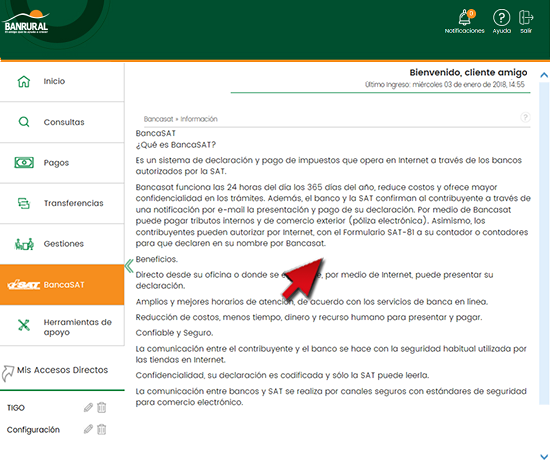
Task: Open the Gestiones menu item
Action: 62,244
